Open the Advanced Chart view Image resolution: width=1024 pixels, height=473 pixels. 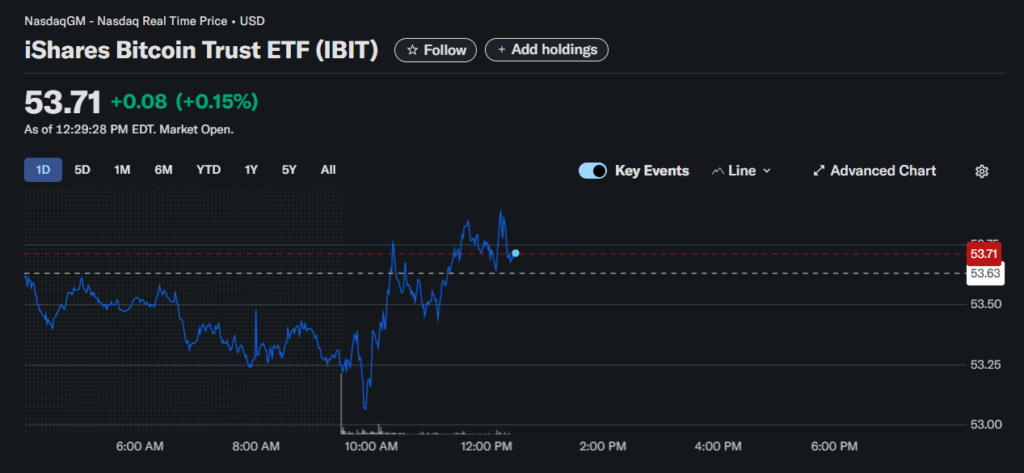click(x=874, y=171)
